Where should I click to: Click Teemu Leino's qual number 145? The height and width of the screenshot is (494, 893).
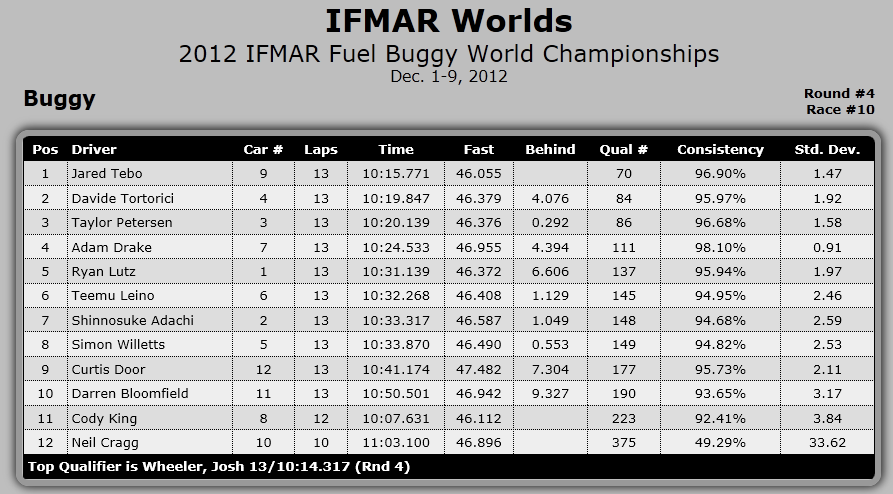point(624,296)
